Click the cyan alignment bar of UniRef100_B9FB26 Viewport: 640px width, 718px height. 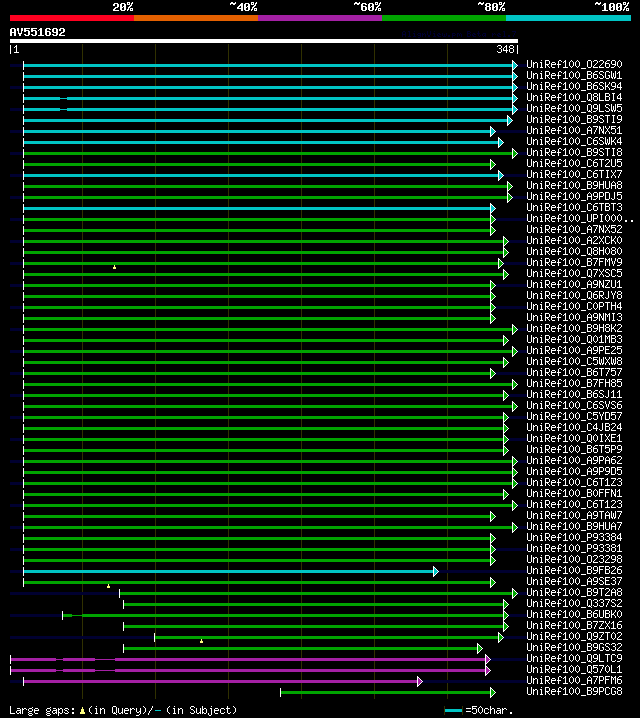pos(228,571)
